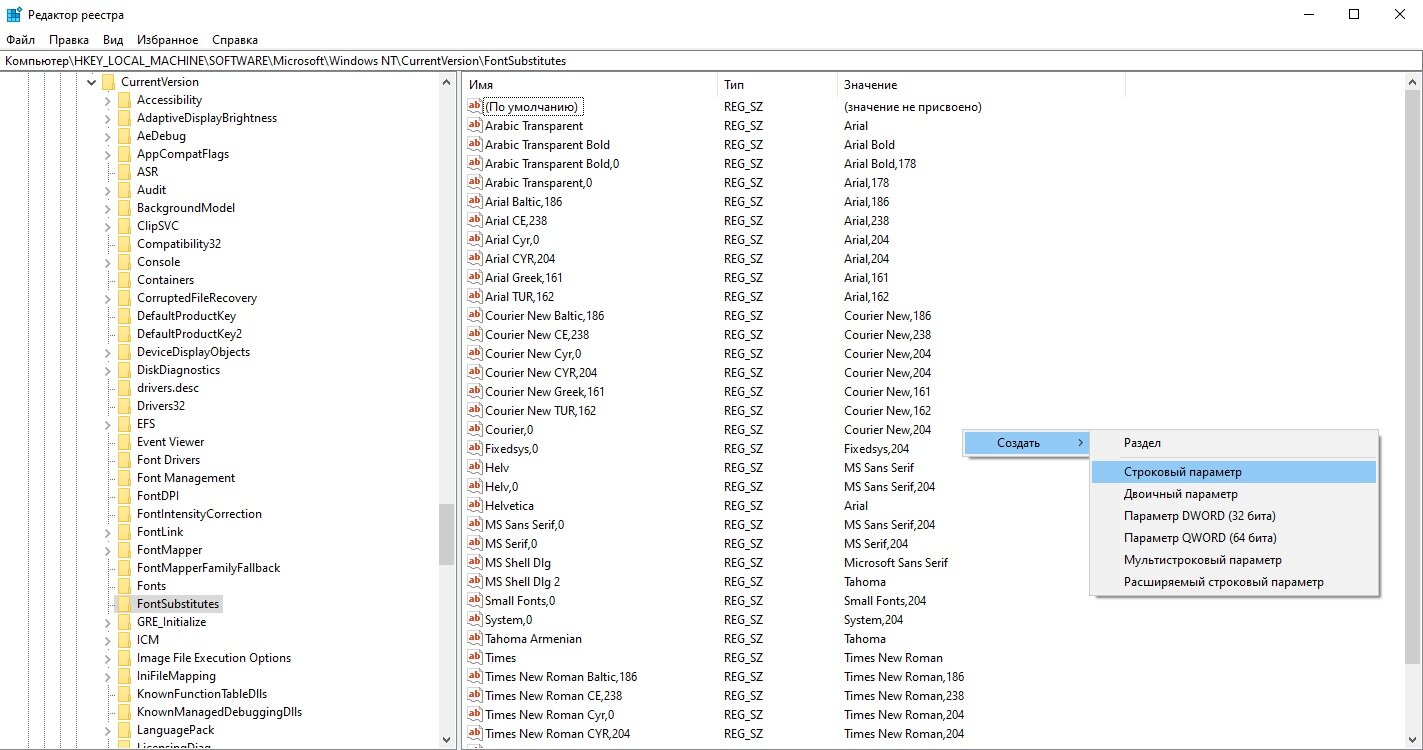Click the folder icon of FontSubstitutes key
Image resolution: width=1423 pixels, height=750 pixels.
pos(124,604)
